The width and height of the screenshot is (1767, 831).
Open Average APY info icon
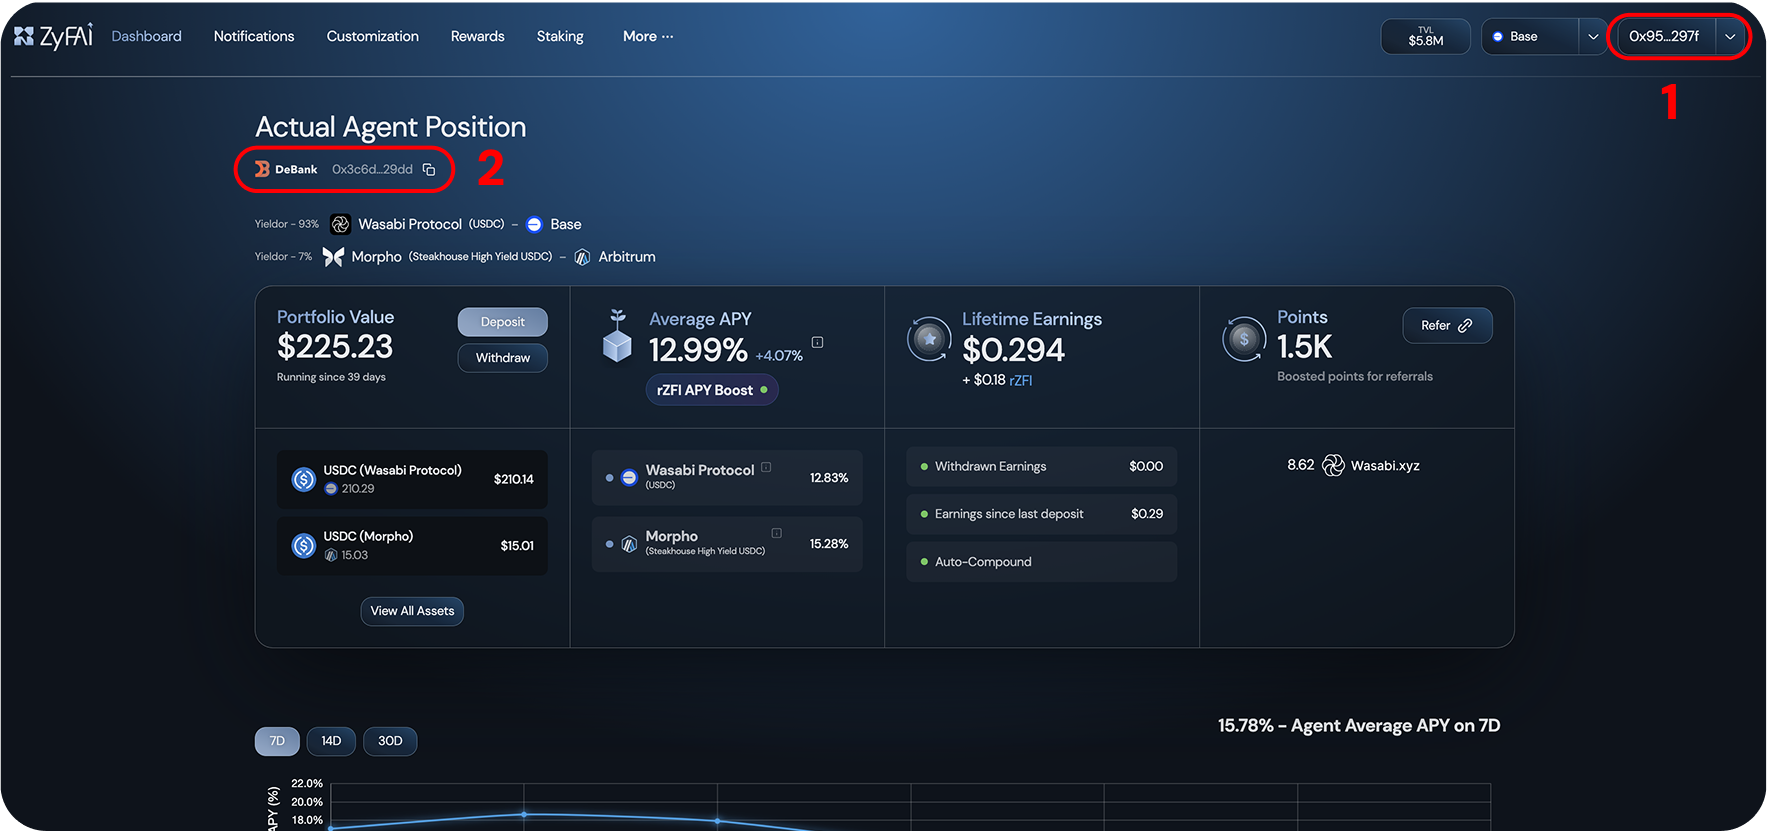click(x=817, y=342)
